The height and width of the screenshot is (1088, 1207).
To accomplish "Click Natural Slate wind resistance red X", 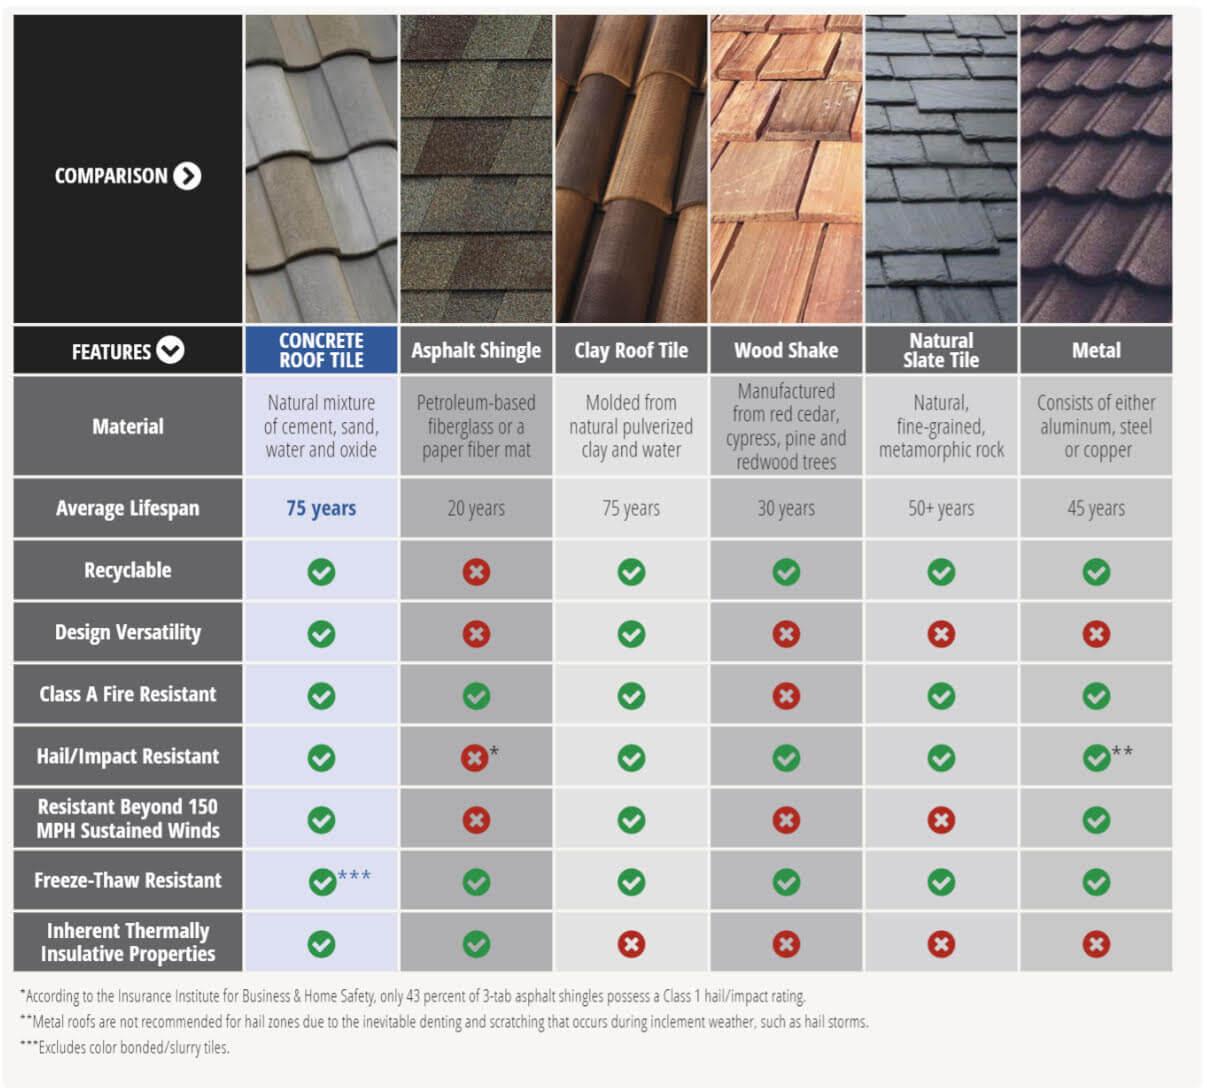I will pos(941,820).
